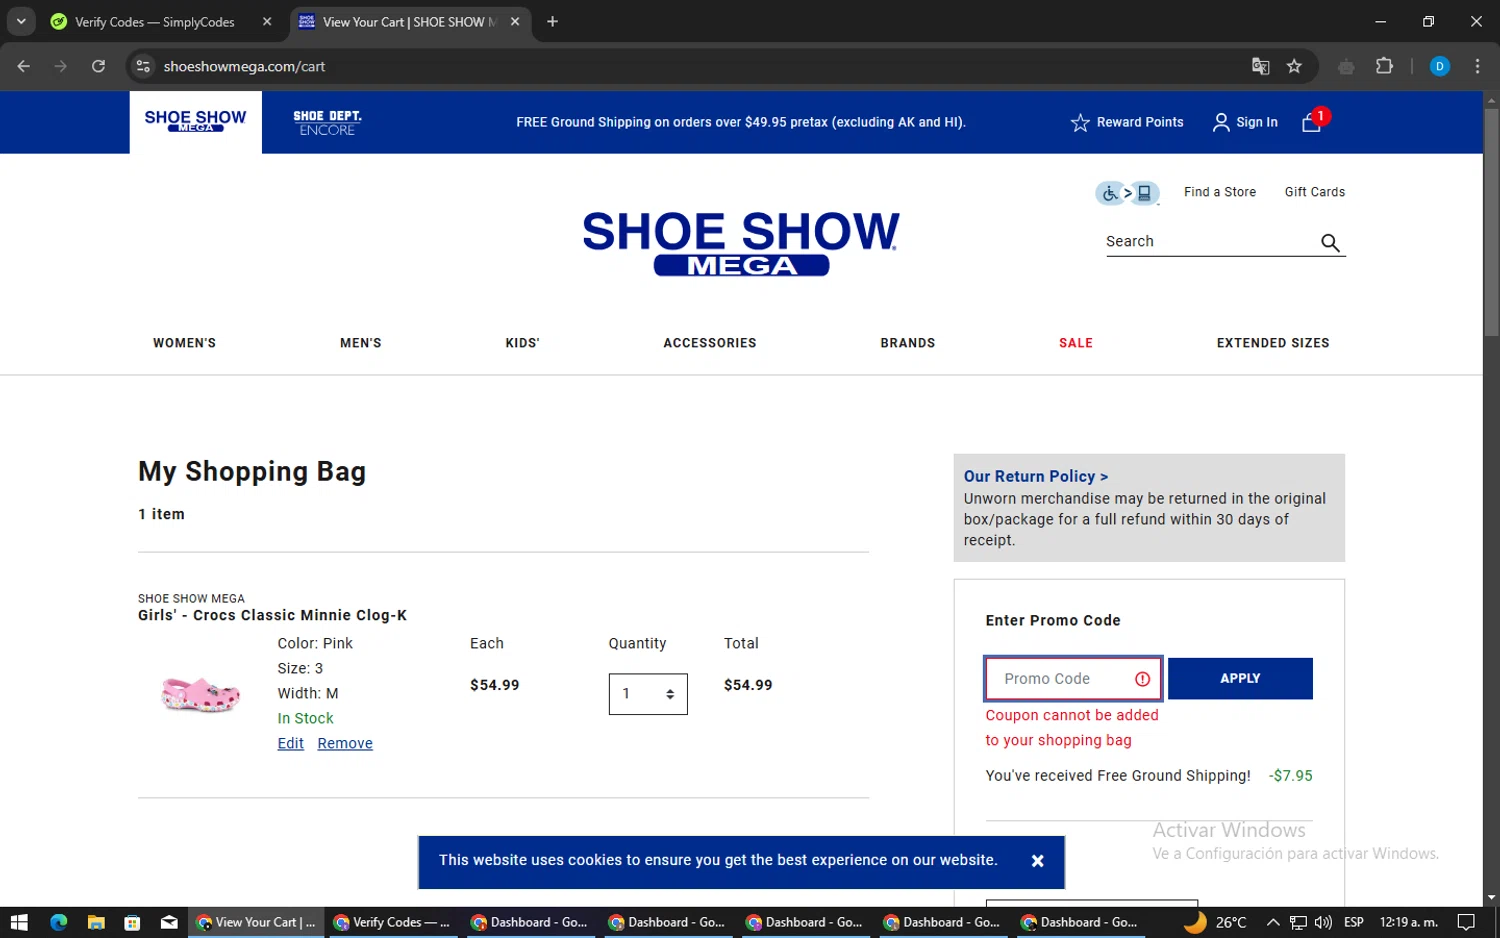Click Edit for the Crocs item

[x=290, y=743]
